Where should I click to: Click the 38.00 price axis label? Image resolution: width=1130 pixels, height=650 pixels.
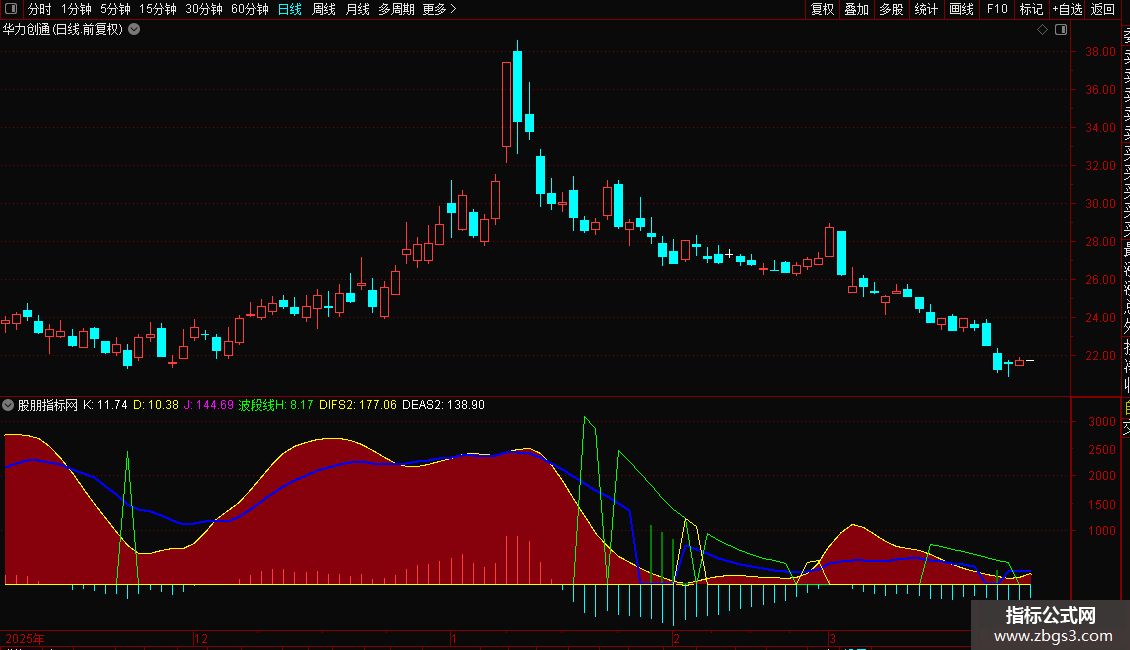1100,52
